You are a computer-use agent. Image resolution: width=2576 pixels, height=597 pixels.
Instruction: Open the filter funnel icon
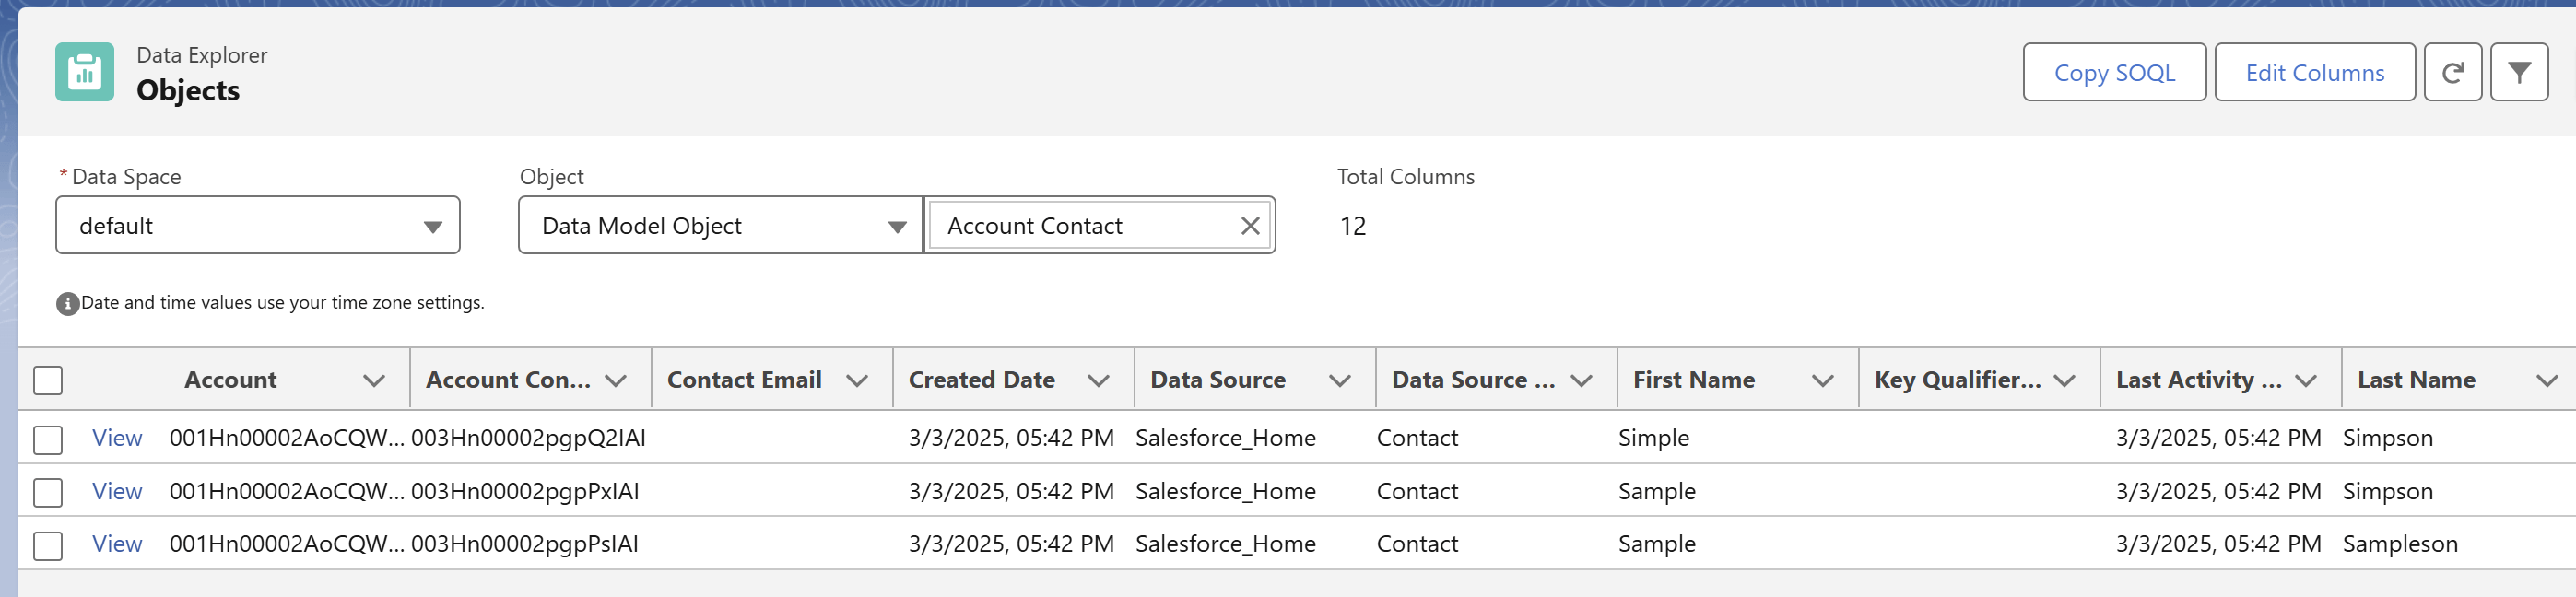(x=2518, y=72)
